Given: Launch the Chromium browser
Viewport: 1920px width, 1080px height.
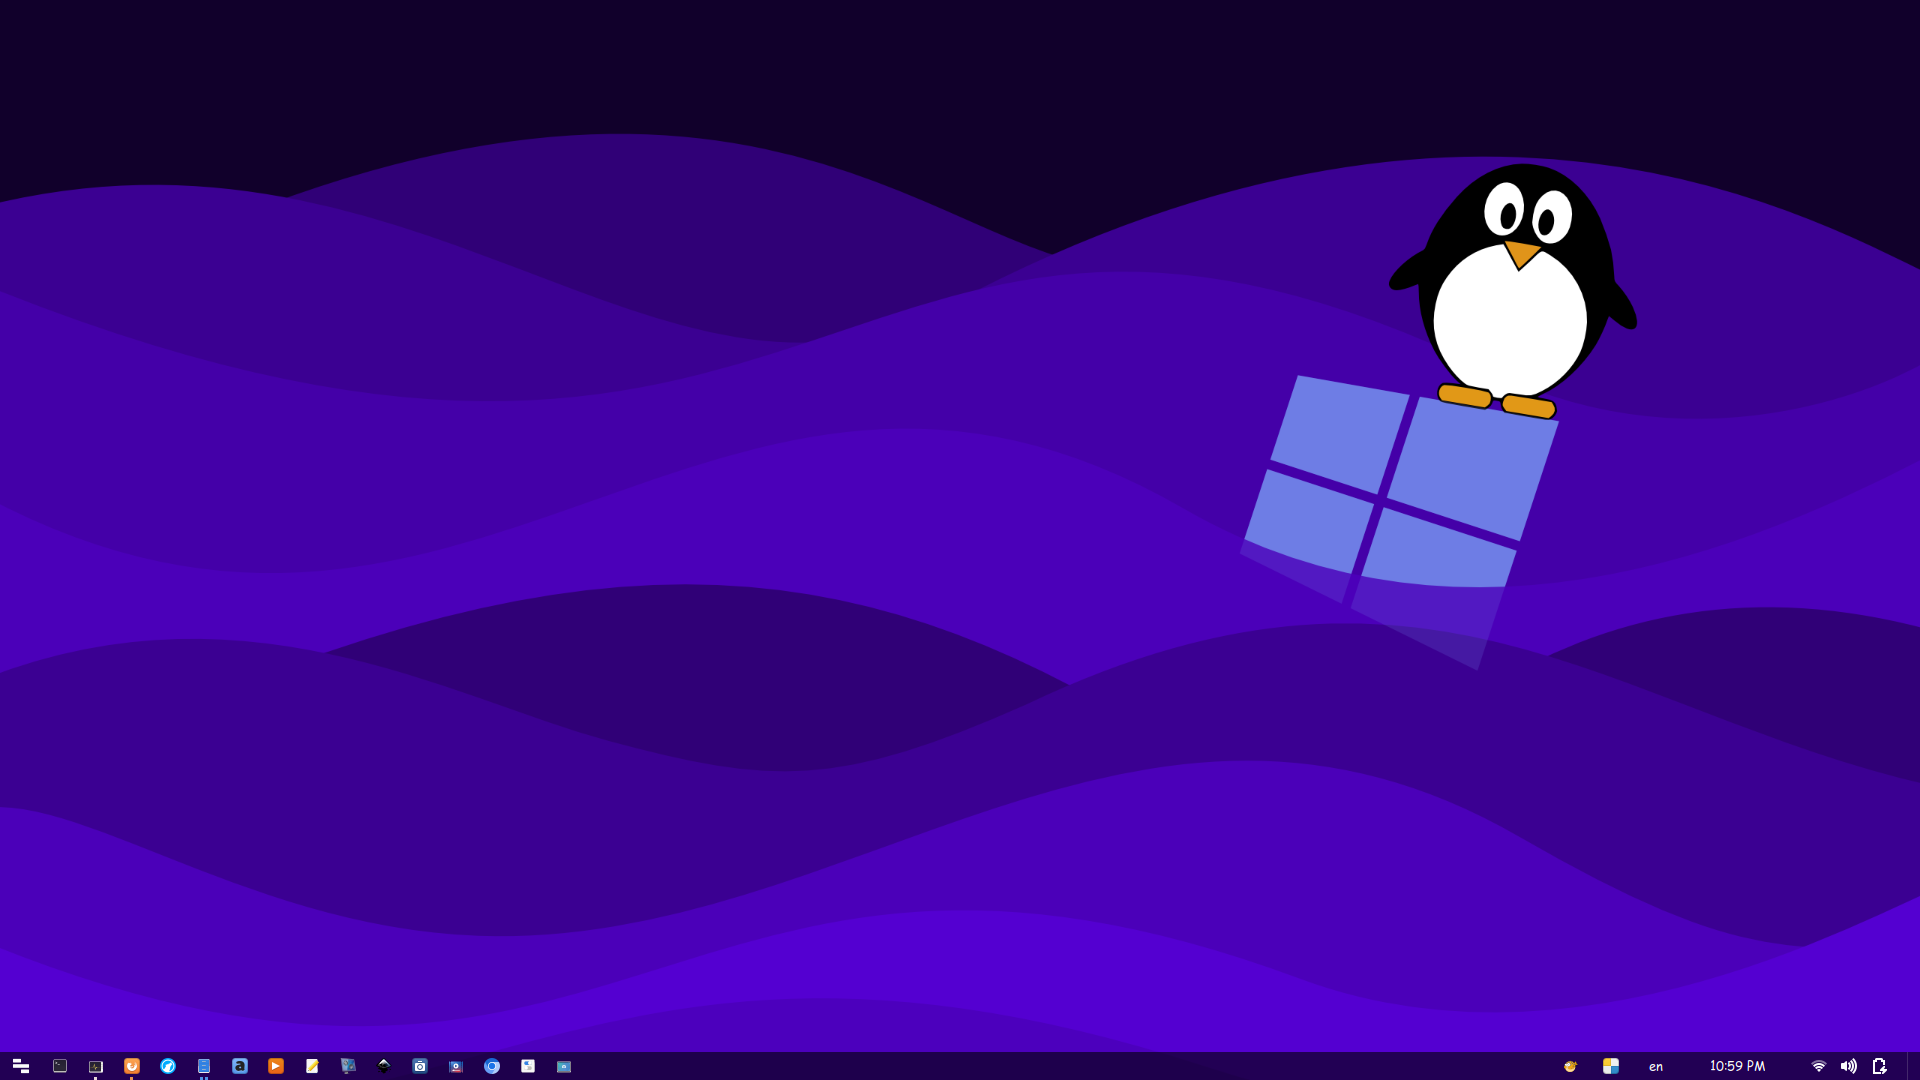Looking at the screenshot, I should coord(492,1066).
